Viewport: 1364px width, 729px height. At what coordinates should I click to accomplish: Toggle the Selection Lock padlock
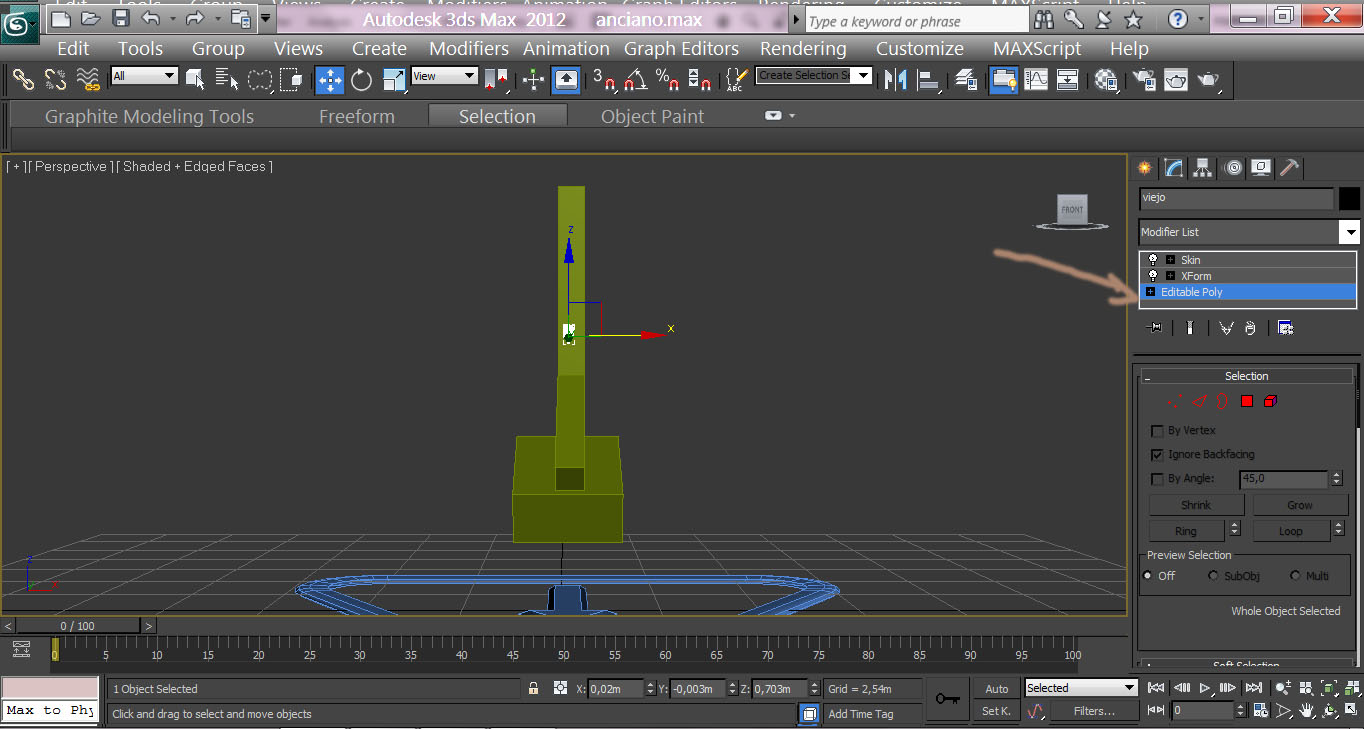(534, 688)
